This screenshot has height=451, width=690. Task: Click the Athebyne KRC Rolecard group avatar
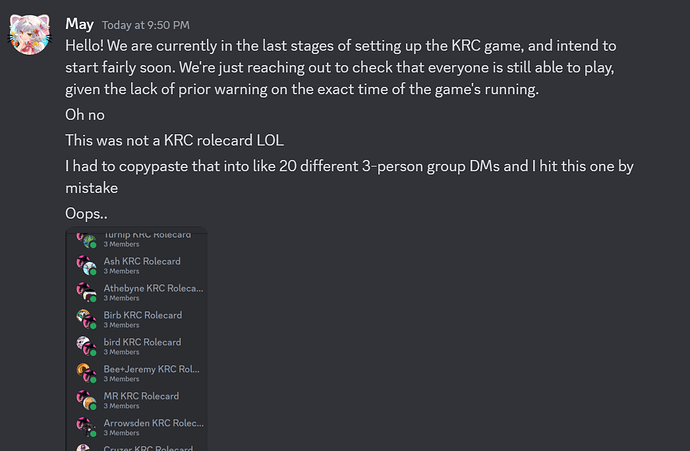[84, 292]
